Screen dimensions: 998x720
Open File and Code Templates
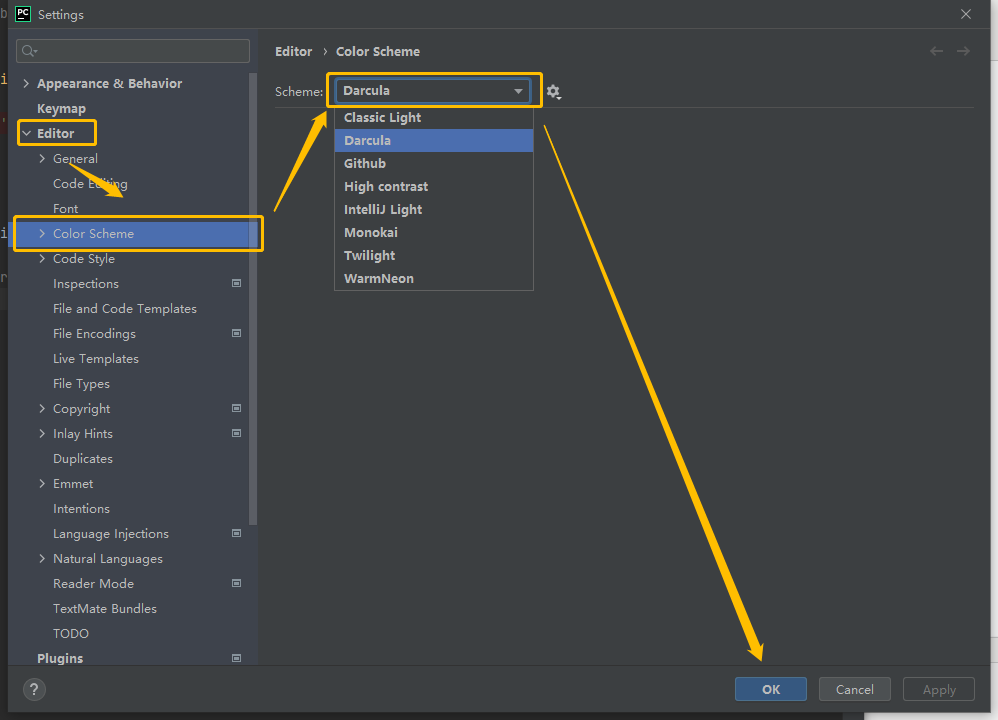pos(125,309)
